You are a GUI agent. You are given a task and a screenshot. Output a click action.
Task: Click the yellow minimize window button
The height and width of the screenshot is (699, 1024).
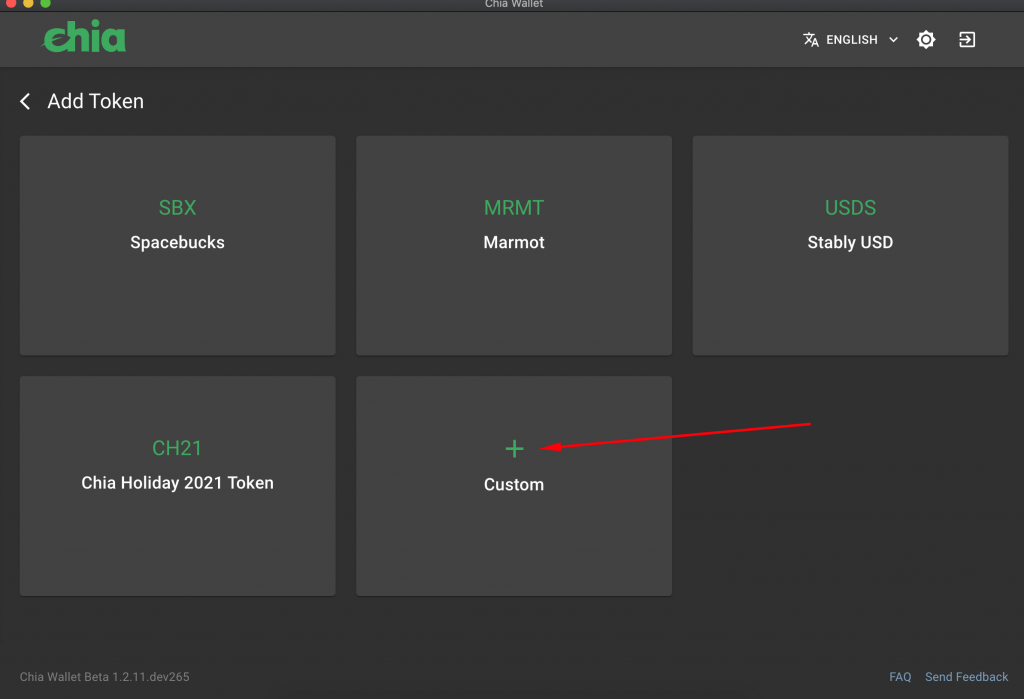point(28,3)
